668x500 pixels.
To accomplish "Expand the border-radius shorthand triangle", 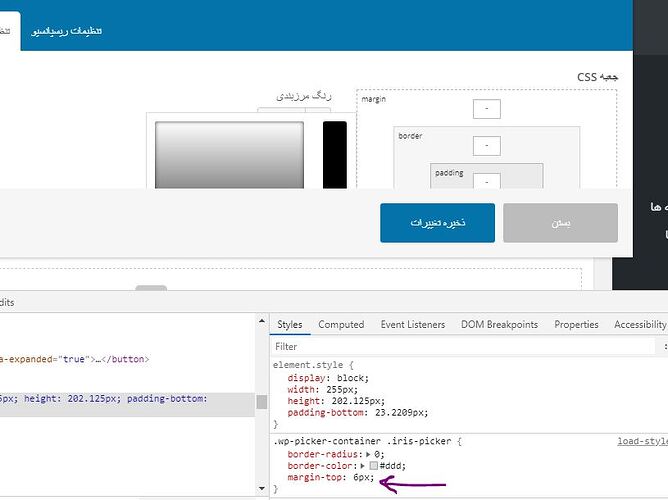I will pos(368,454).
